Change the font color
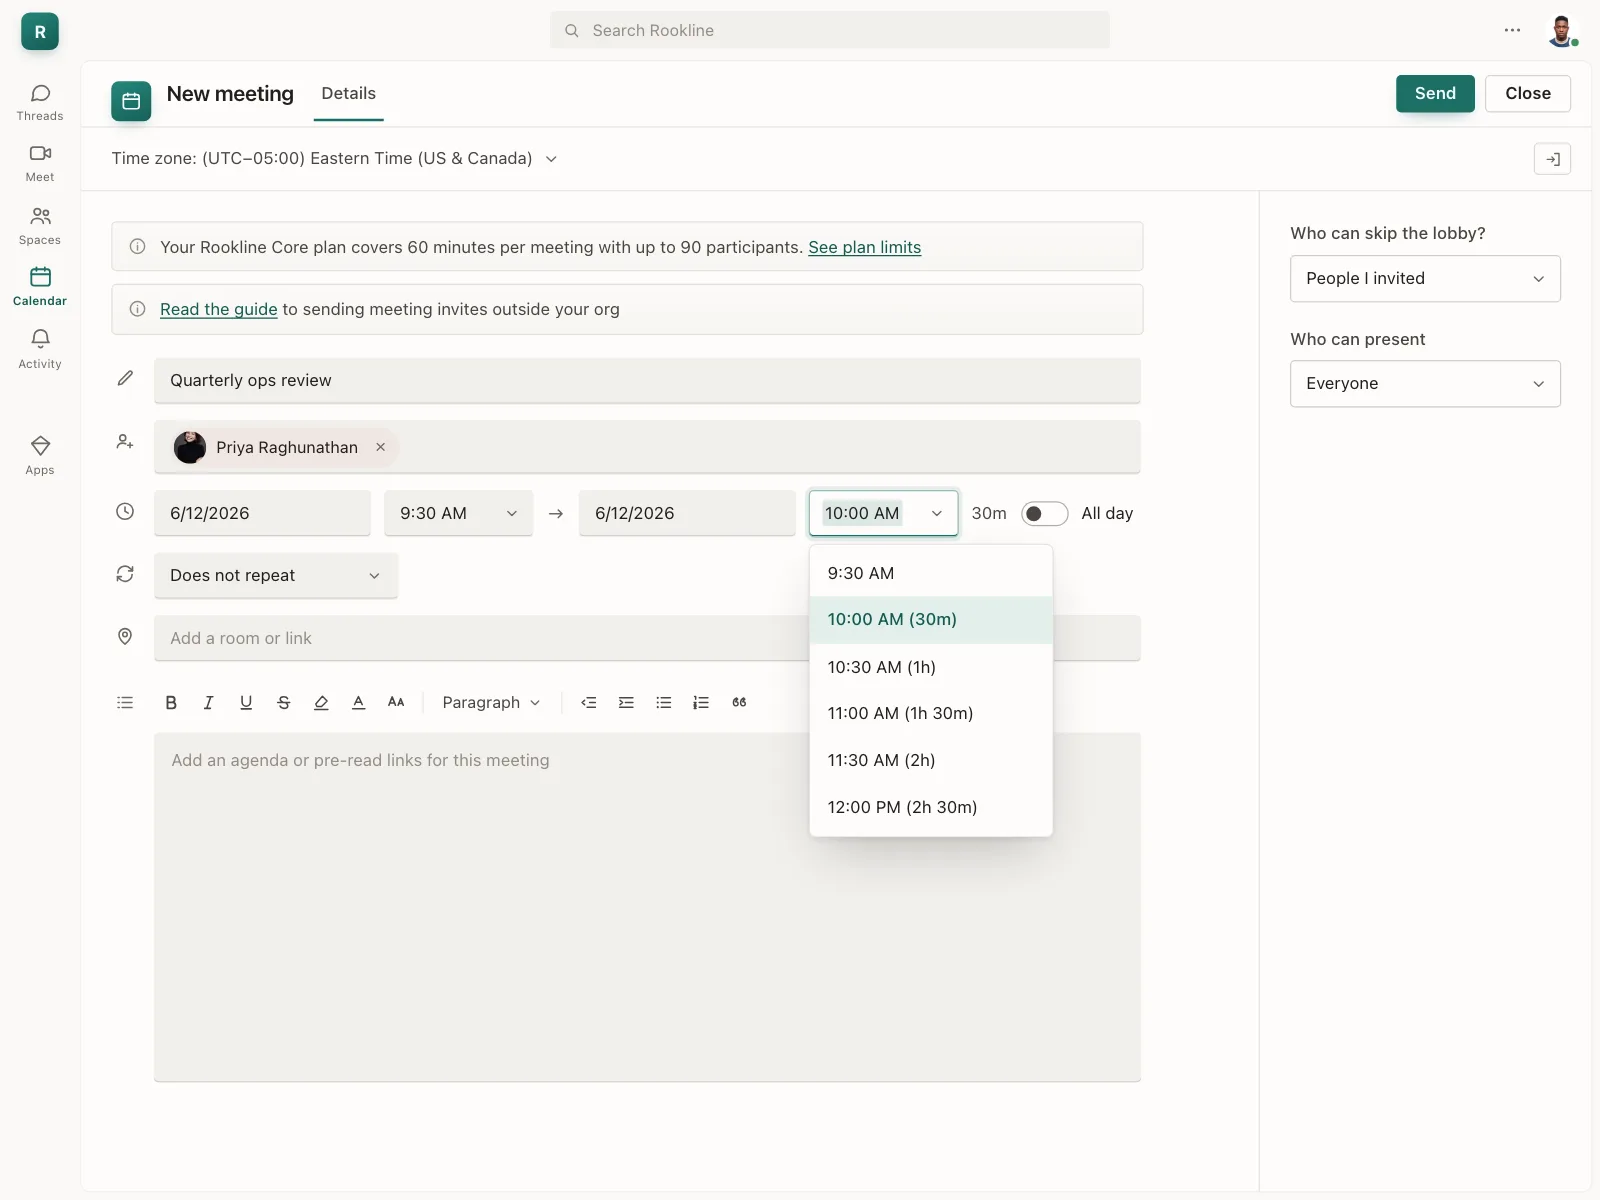Screen dimensions: 1600x1200 pos(359,702)
